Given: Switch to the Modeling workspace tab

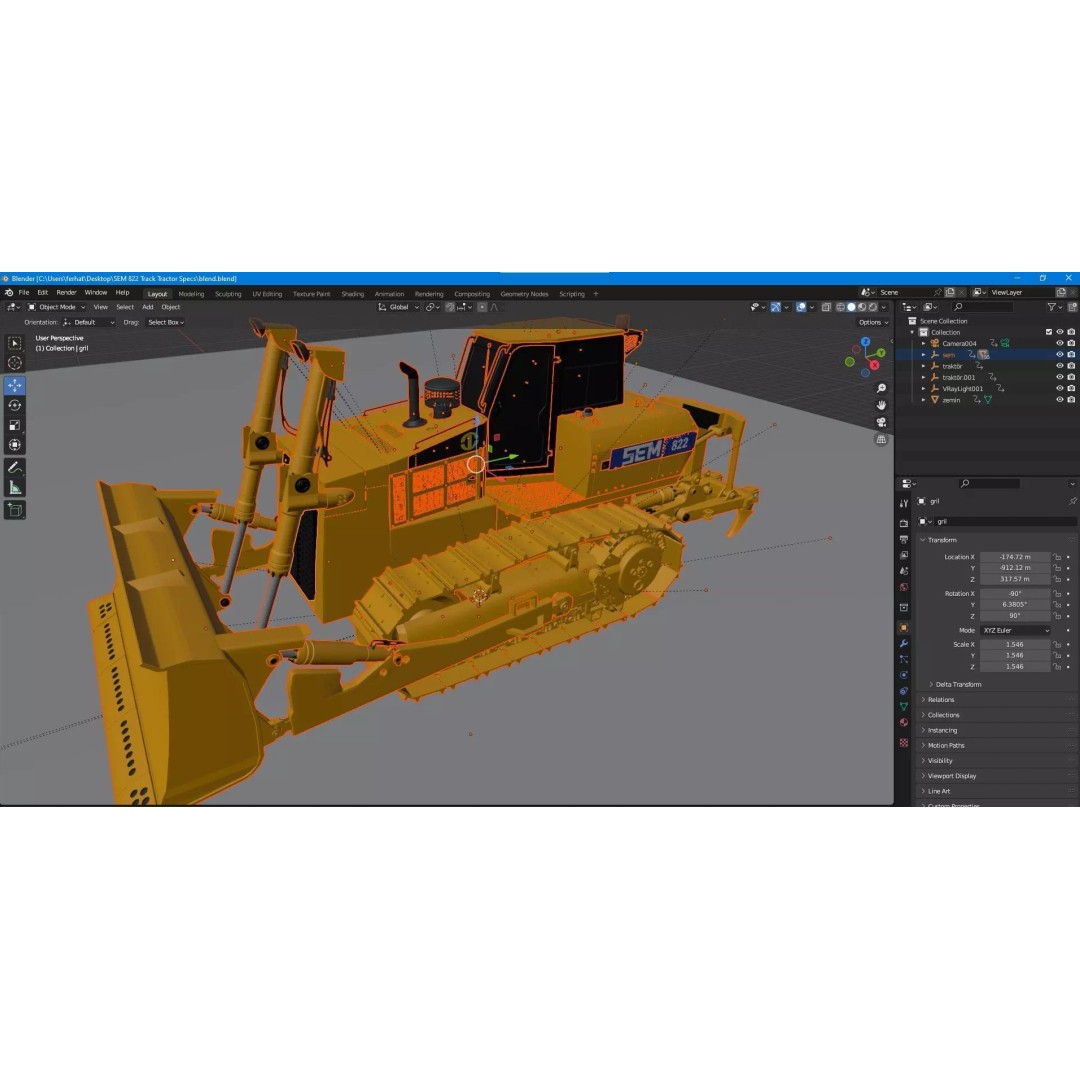Looking at the screenshot, I should pos(191,294).
